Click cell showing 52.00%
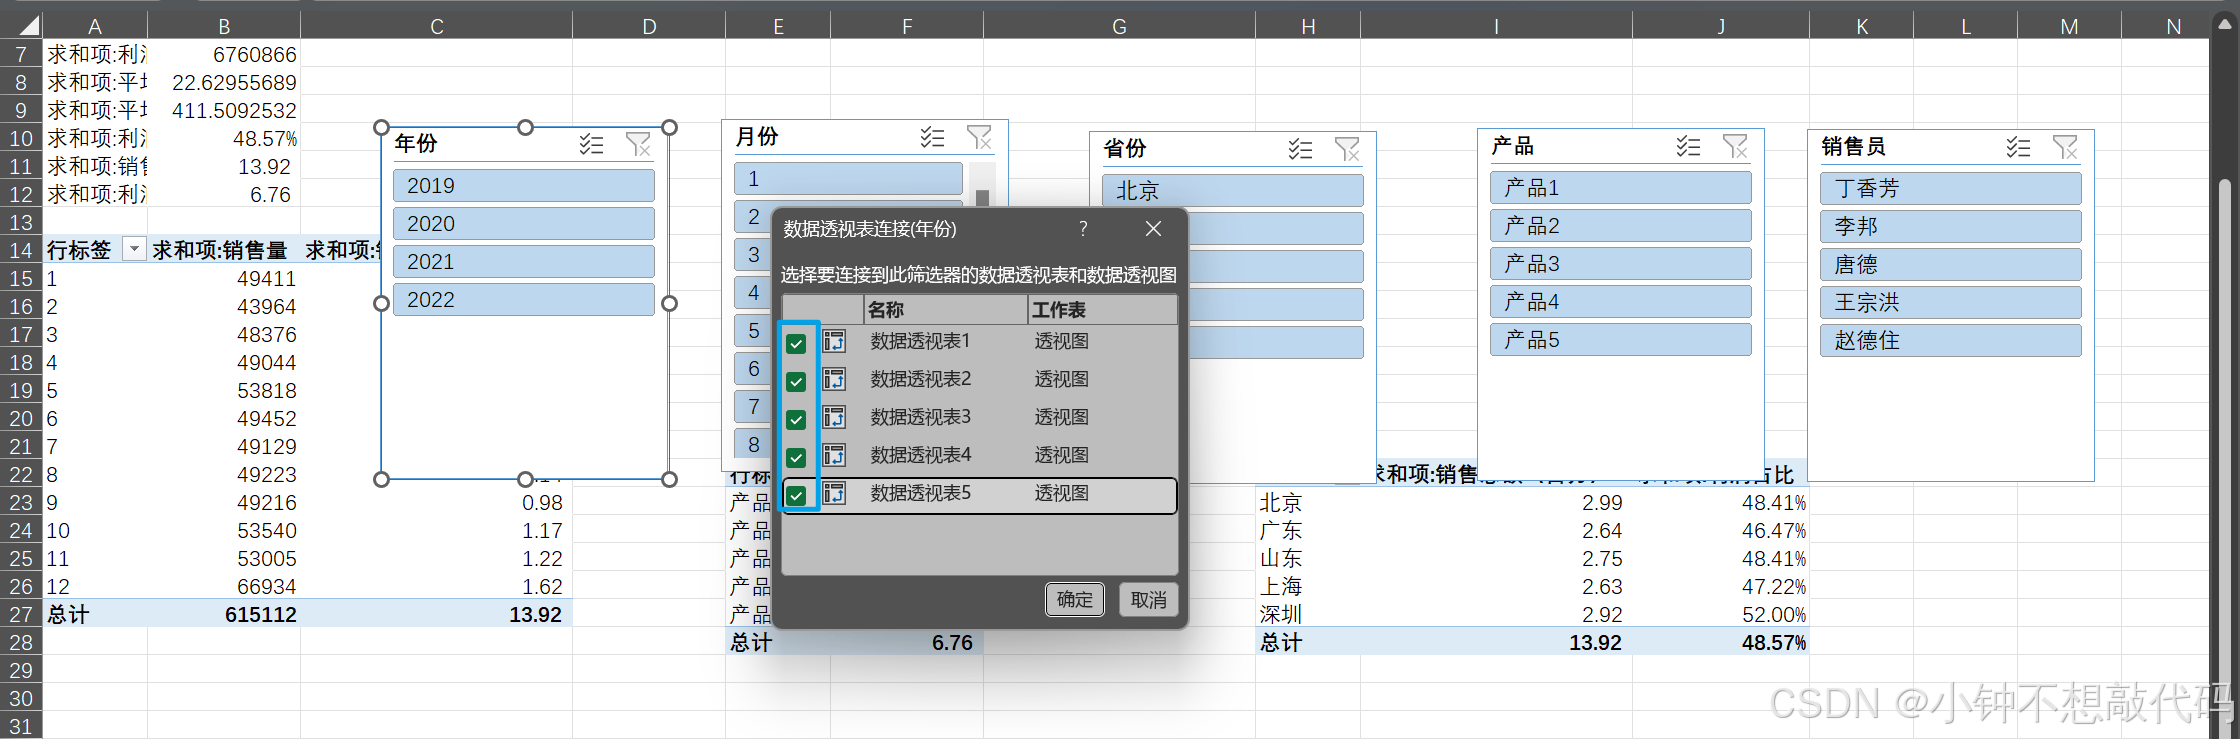The width and height of the screenshot is (2240, 739). tap(1721, 614)
